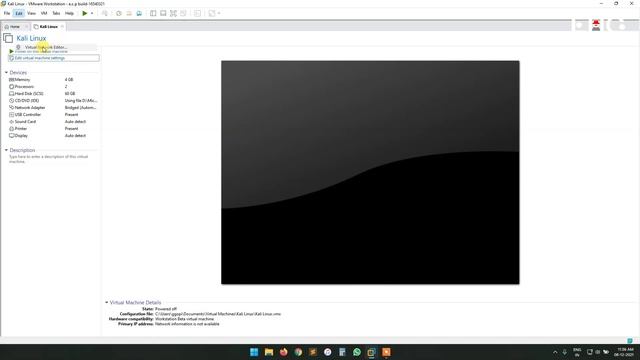The image size is (640, 360).
Task: Click the Kali Linux VM title heading
Action: [x=31, y=38]
